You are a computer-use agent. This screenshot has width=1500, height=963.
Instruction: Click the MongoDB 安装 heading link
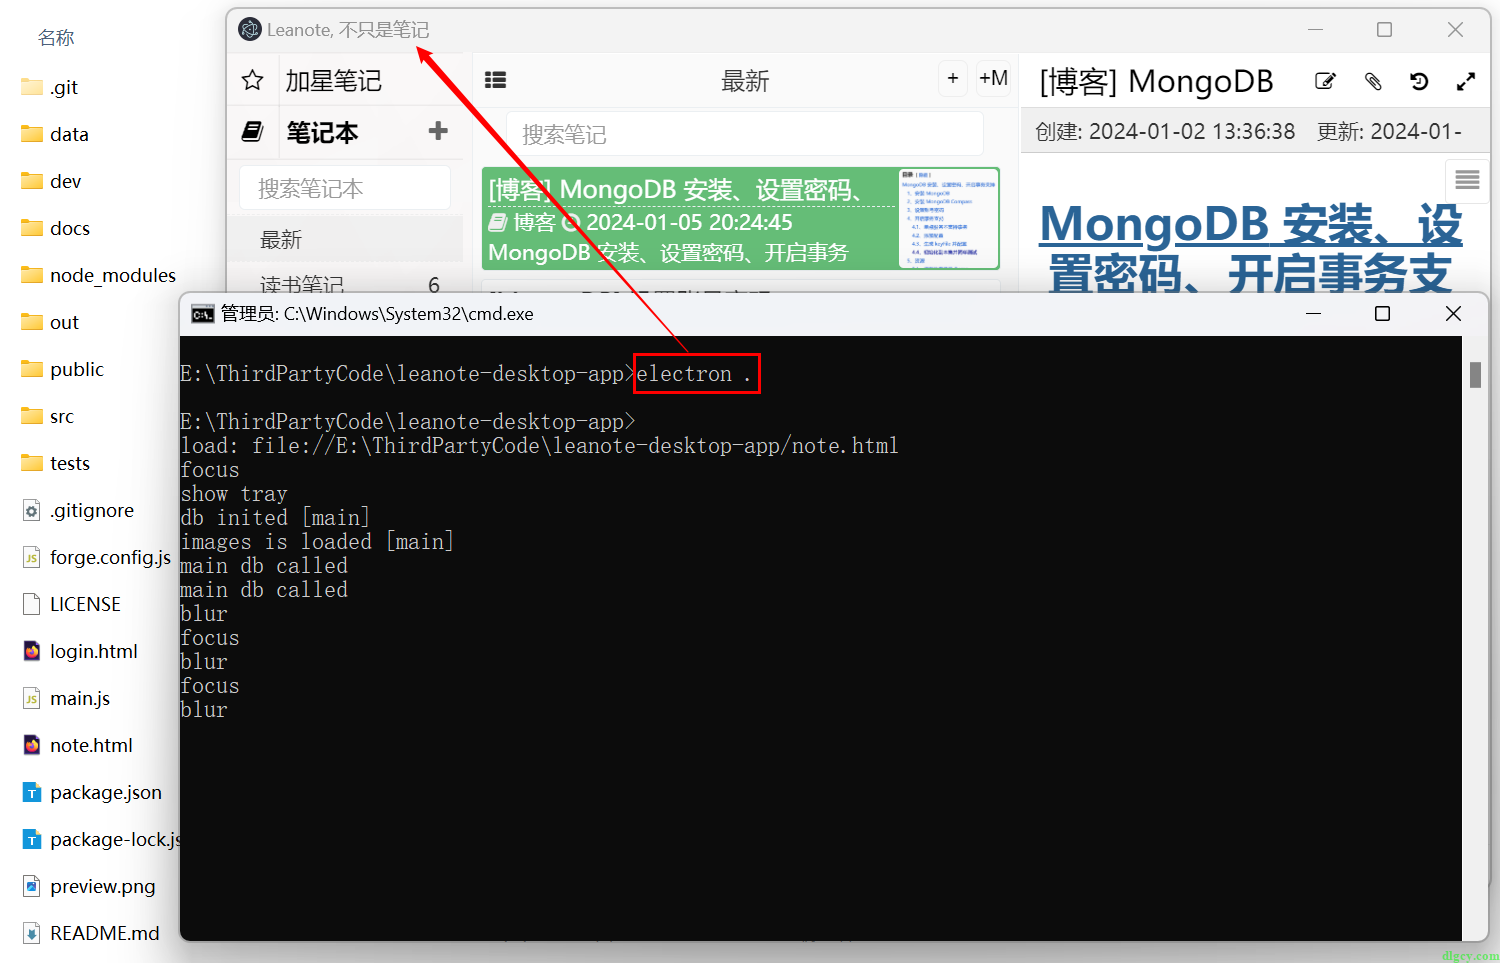[1250, 248]
